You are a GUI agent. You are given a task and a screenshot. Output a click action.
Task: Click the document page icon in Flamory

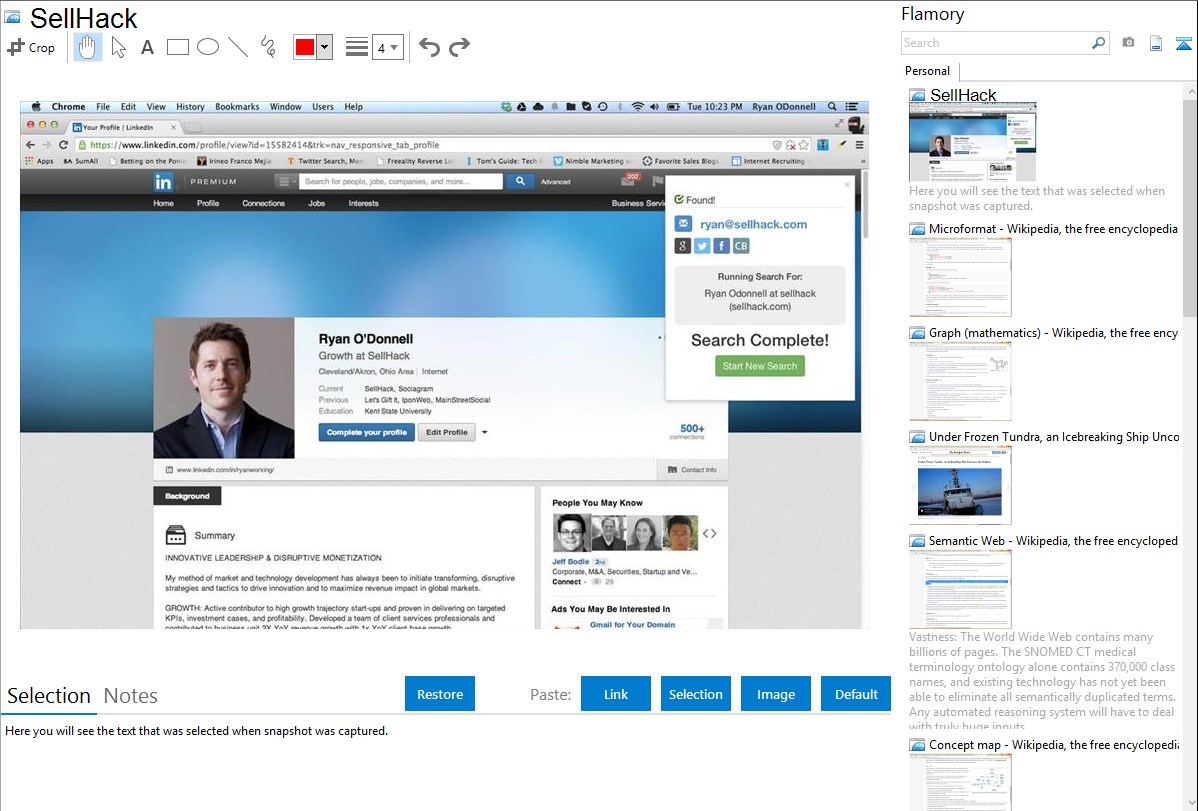1156,43
